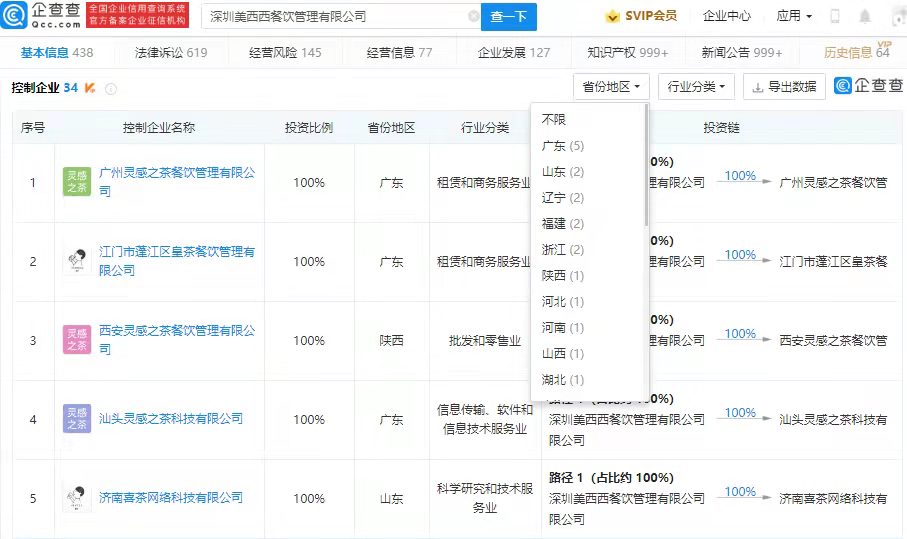Open 汕头灵感之茶科技有限公司 company link
Viewport: 907px width, 539px height.
(171, 418)
